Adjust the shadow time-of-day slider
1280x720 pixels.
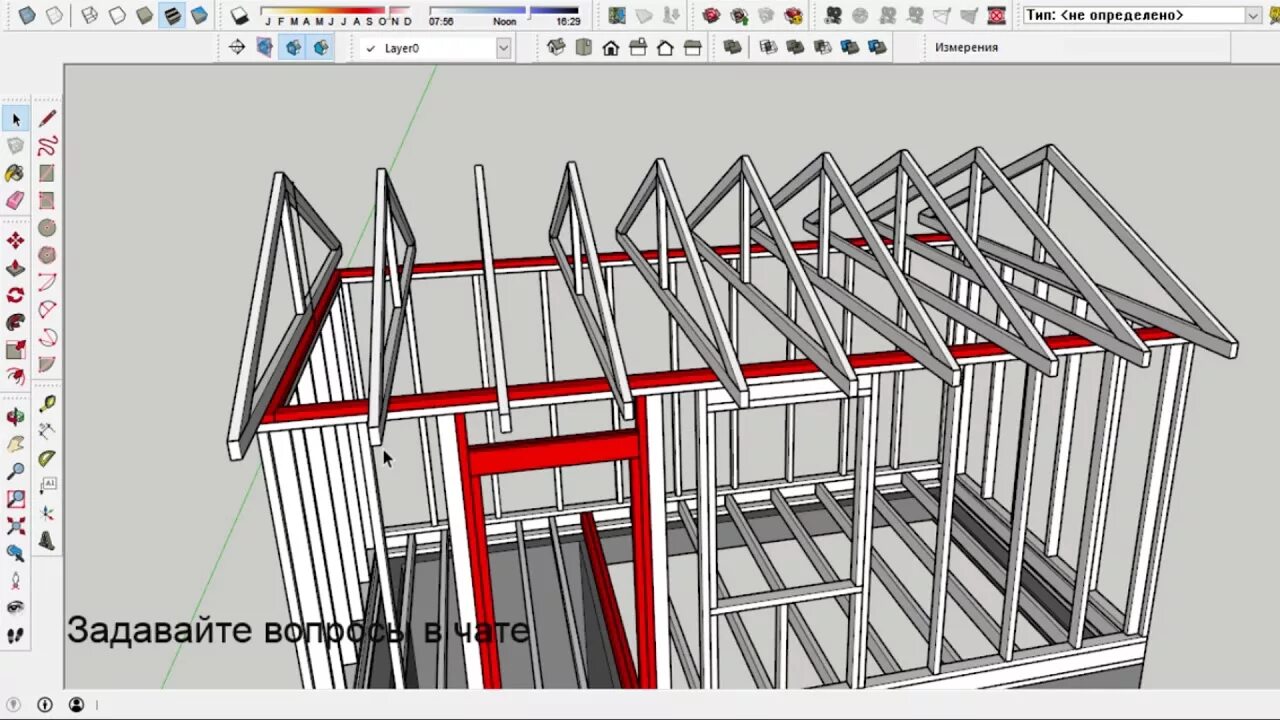pos(504,15)
